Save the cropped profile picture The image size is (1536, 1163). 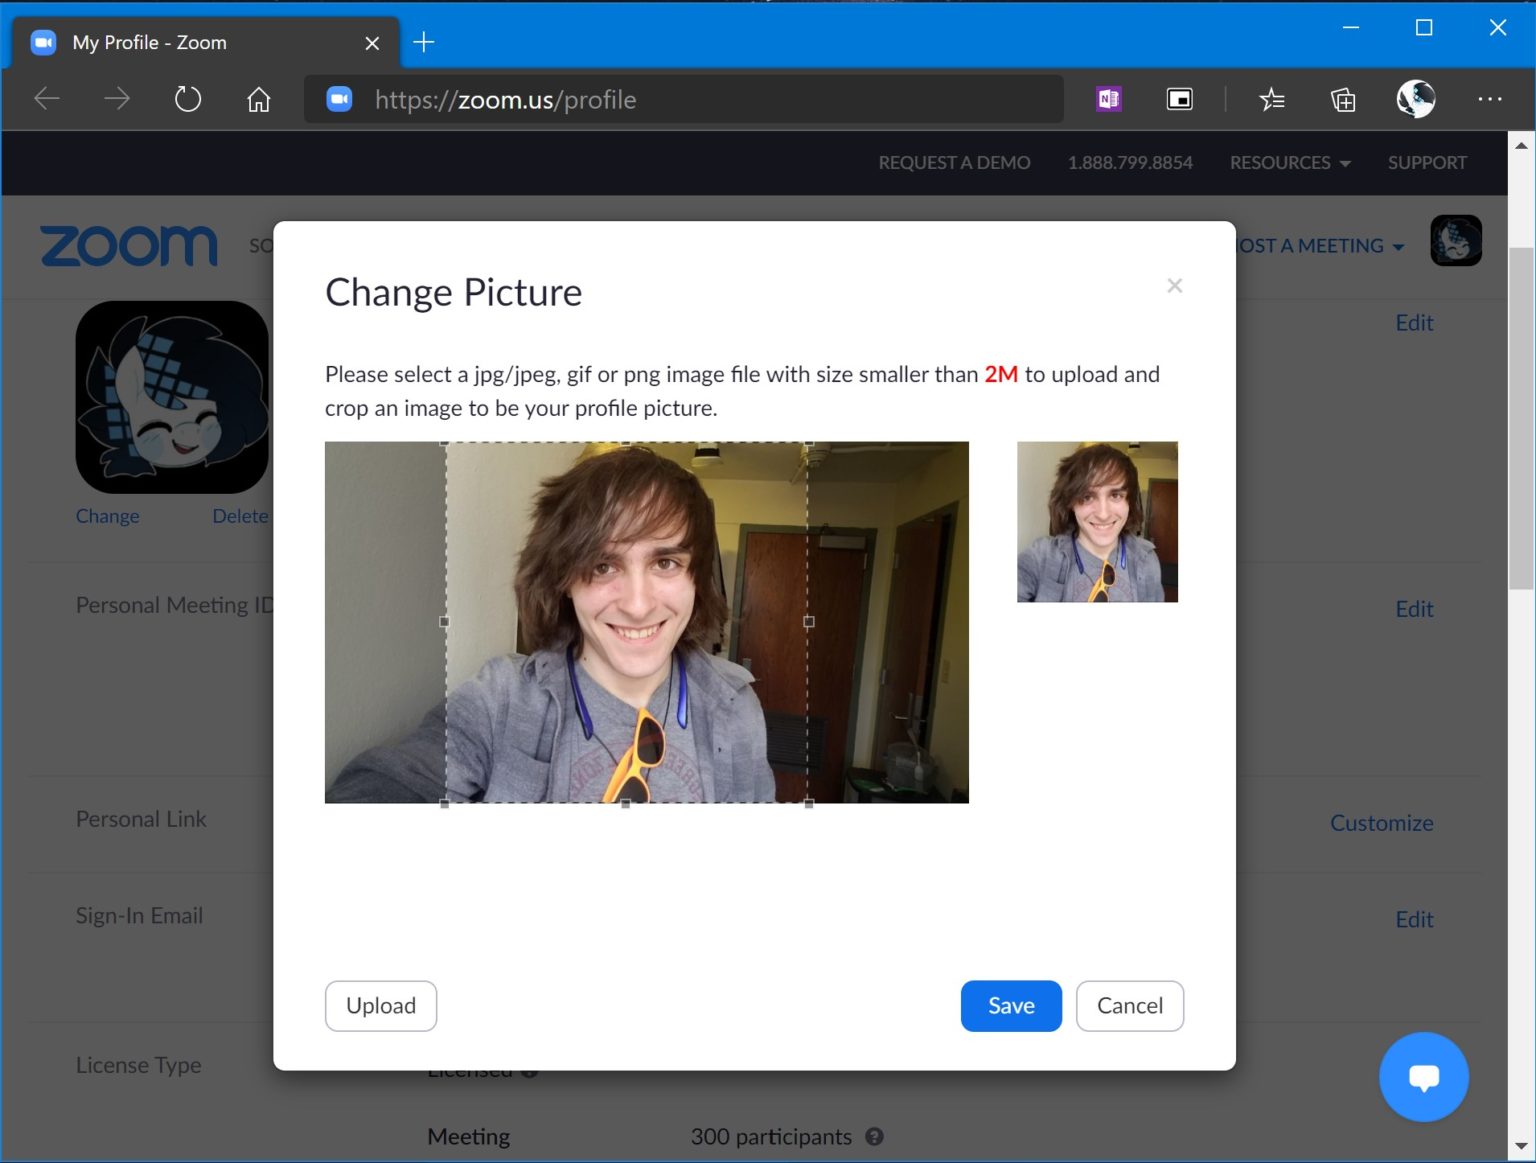(1010, 1006)
